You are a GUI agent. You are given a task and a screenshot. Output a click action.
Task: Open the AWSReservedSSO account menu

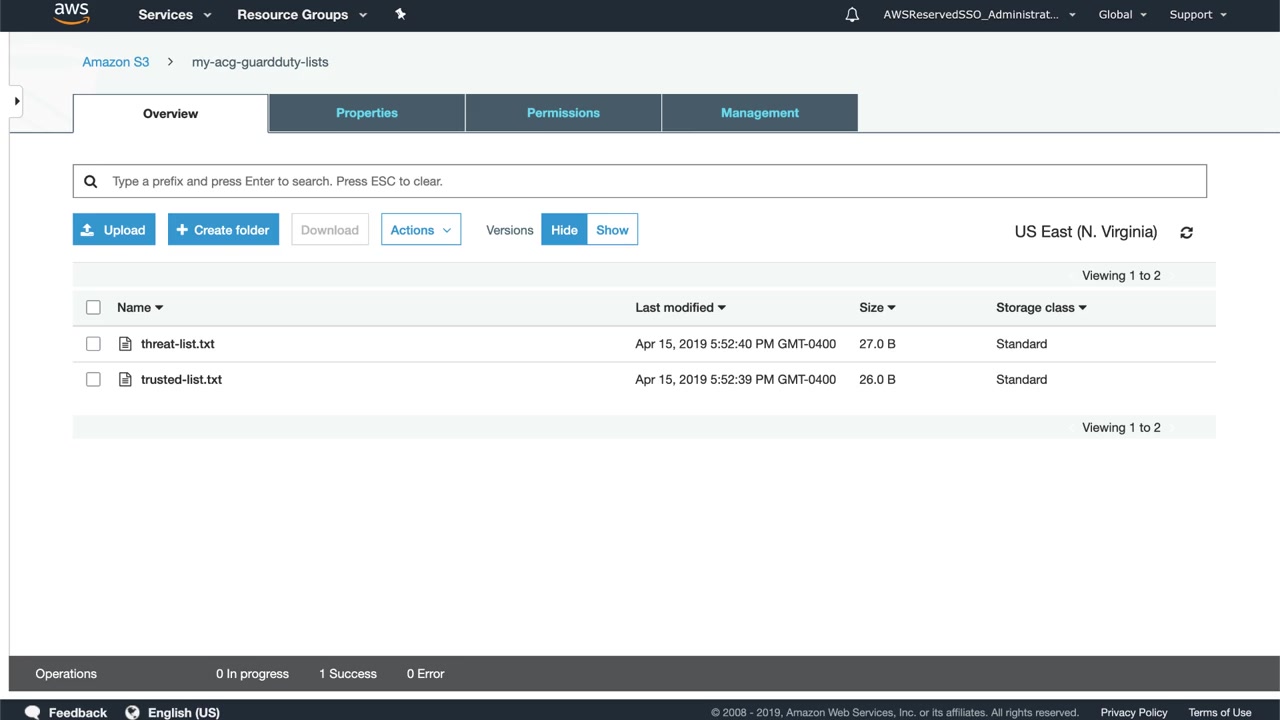[x=980, y=15]
